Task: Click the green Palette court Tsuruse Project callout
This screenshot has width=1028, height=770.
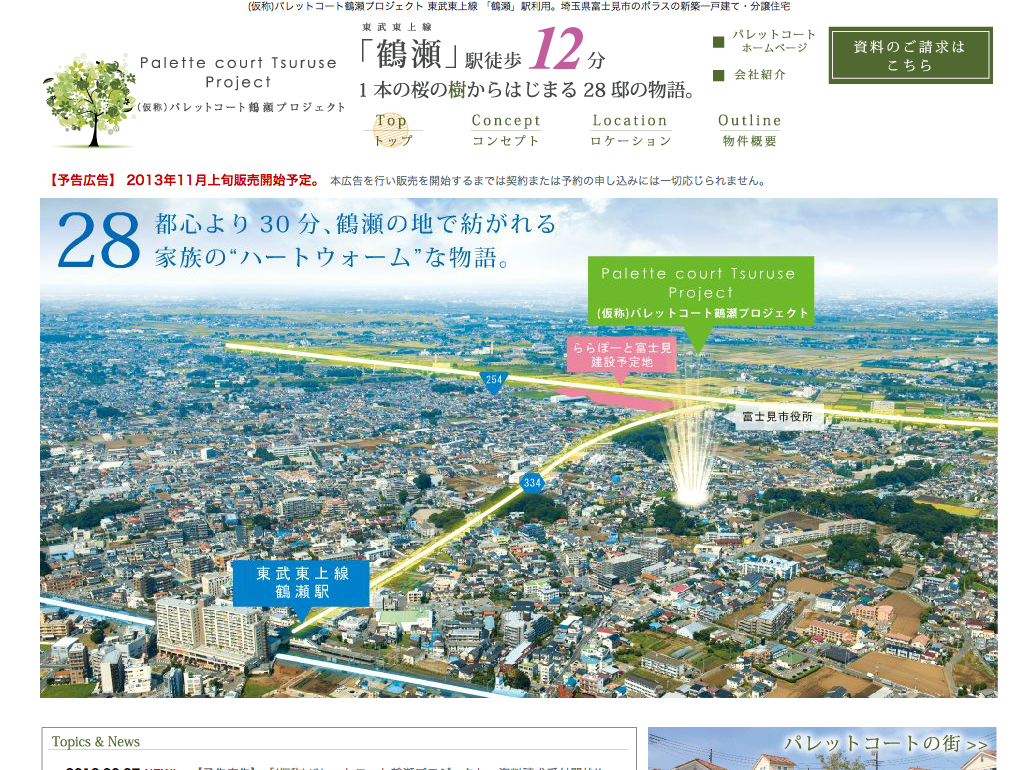Action: 700,291
